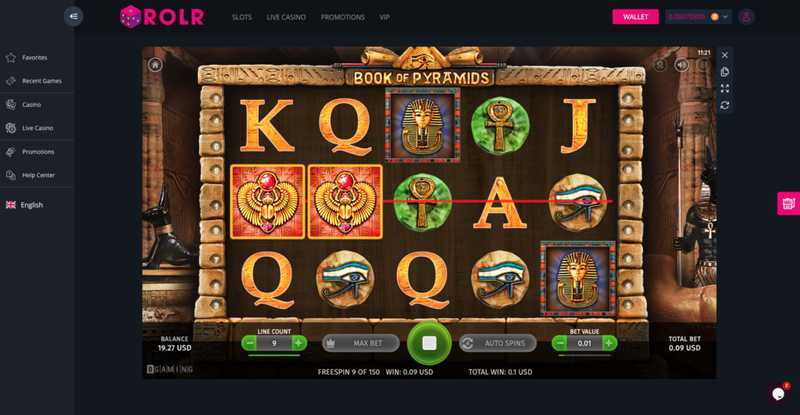
Task: Toggle fullscreen game mode
Action: pos(724,89)
